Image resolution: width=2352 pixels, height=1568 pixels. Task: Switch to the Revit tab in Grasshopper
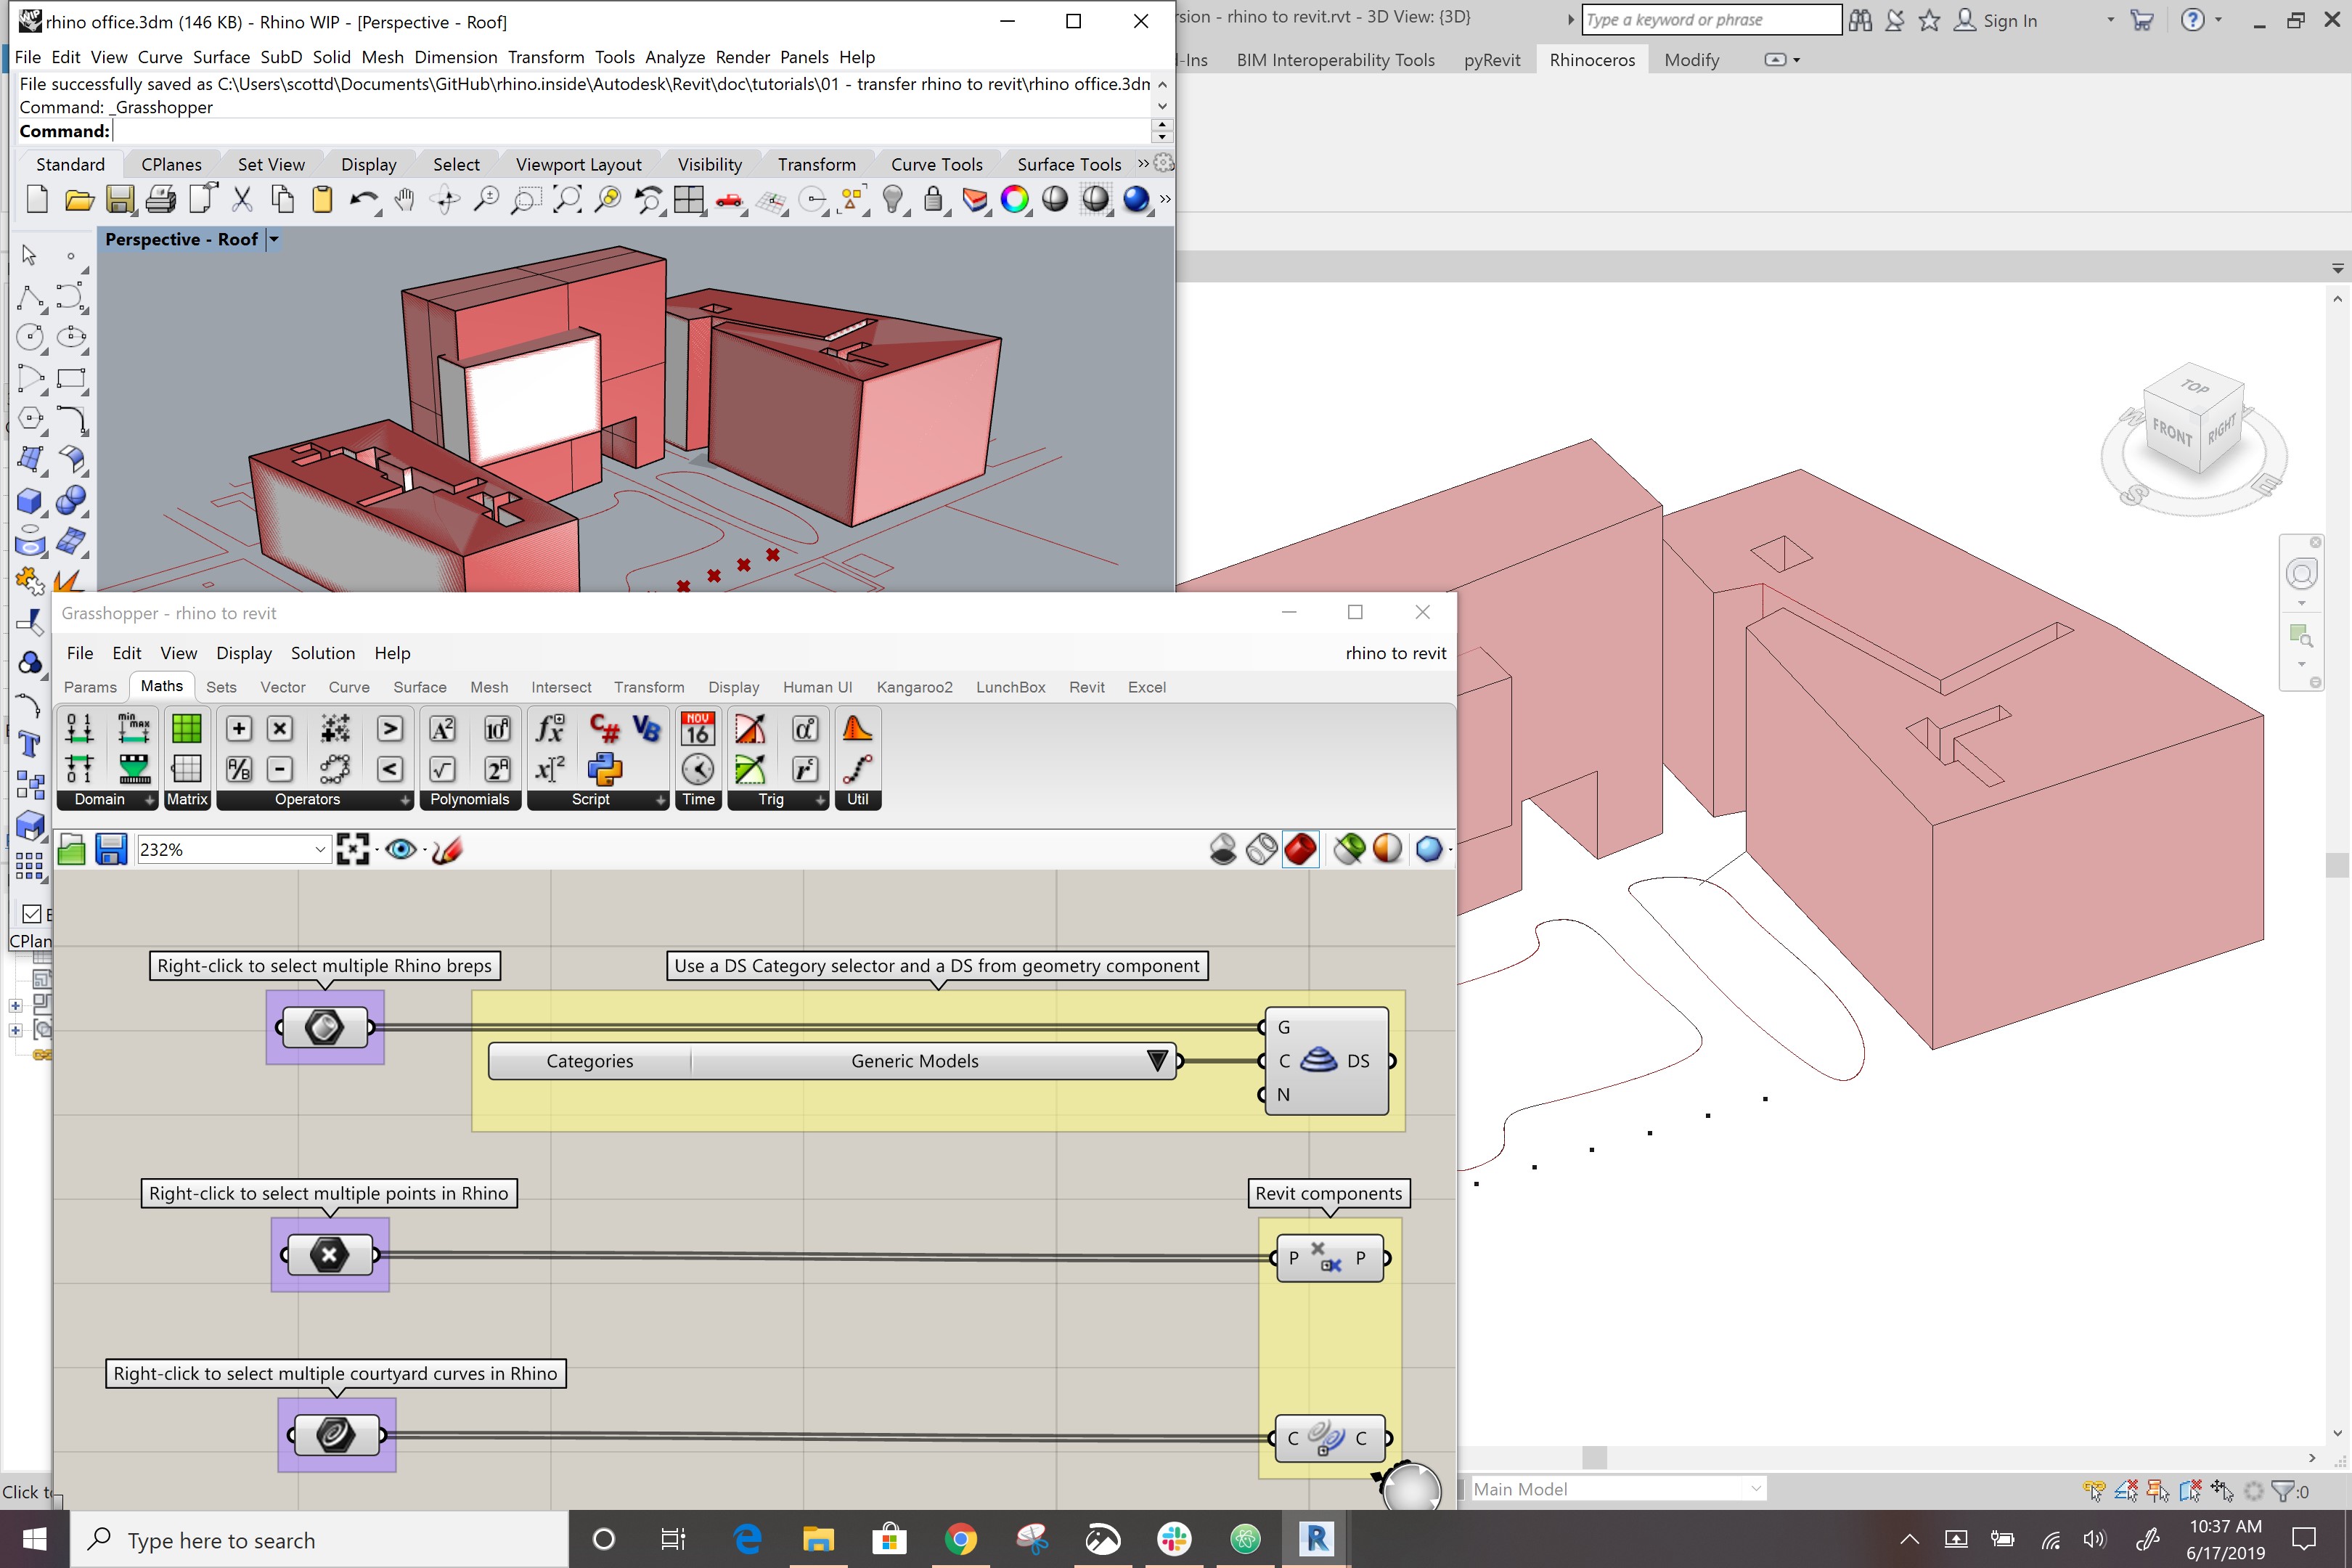point(1086,687)
